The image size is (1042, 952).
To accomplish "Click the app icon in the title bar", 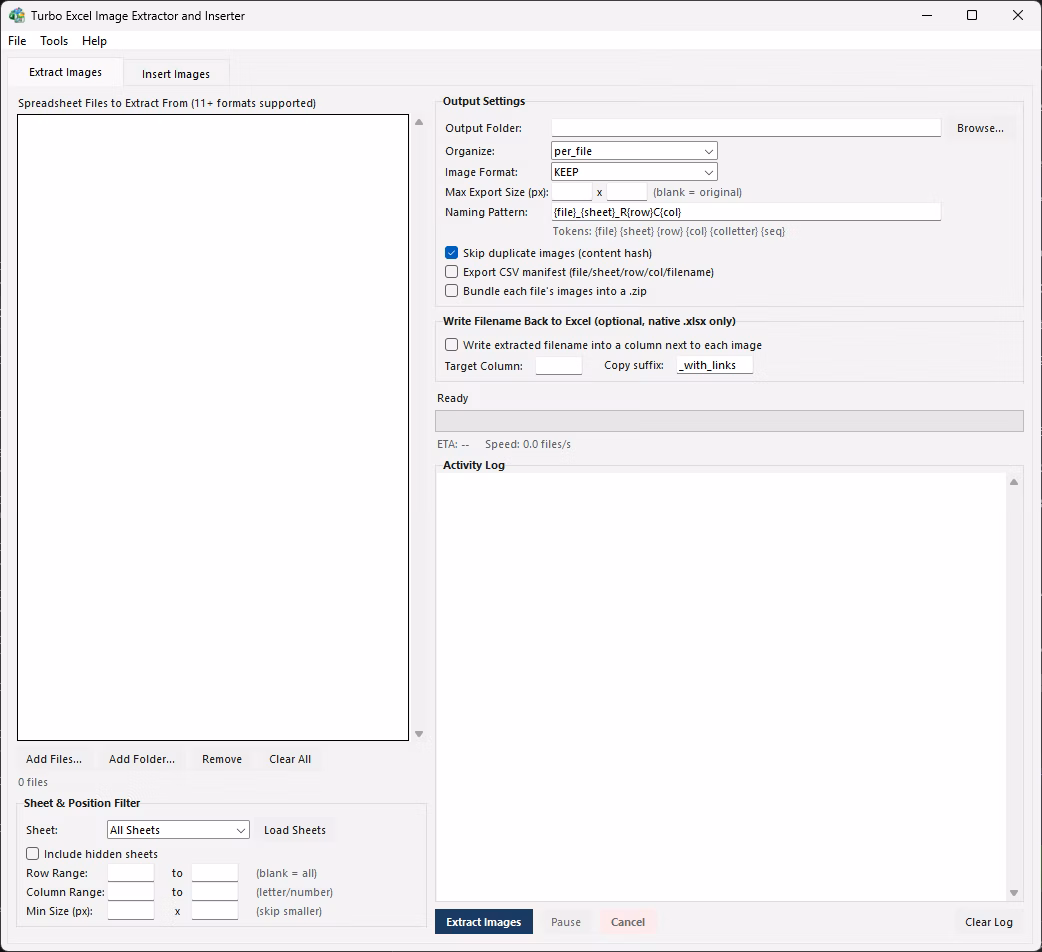I will tap(17, 15).
